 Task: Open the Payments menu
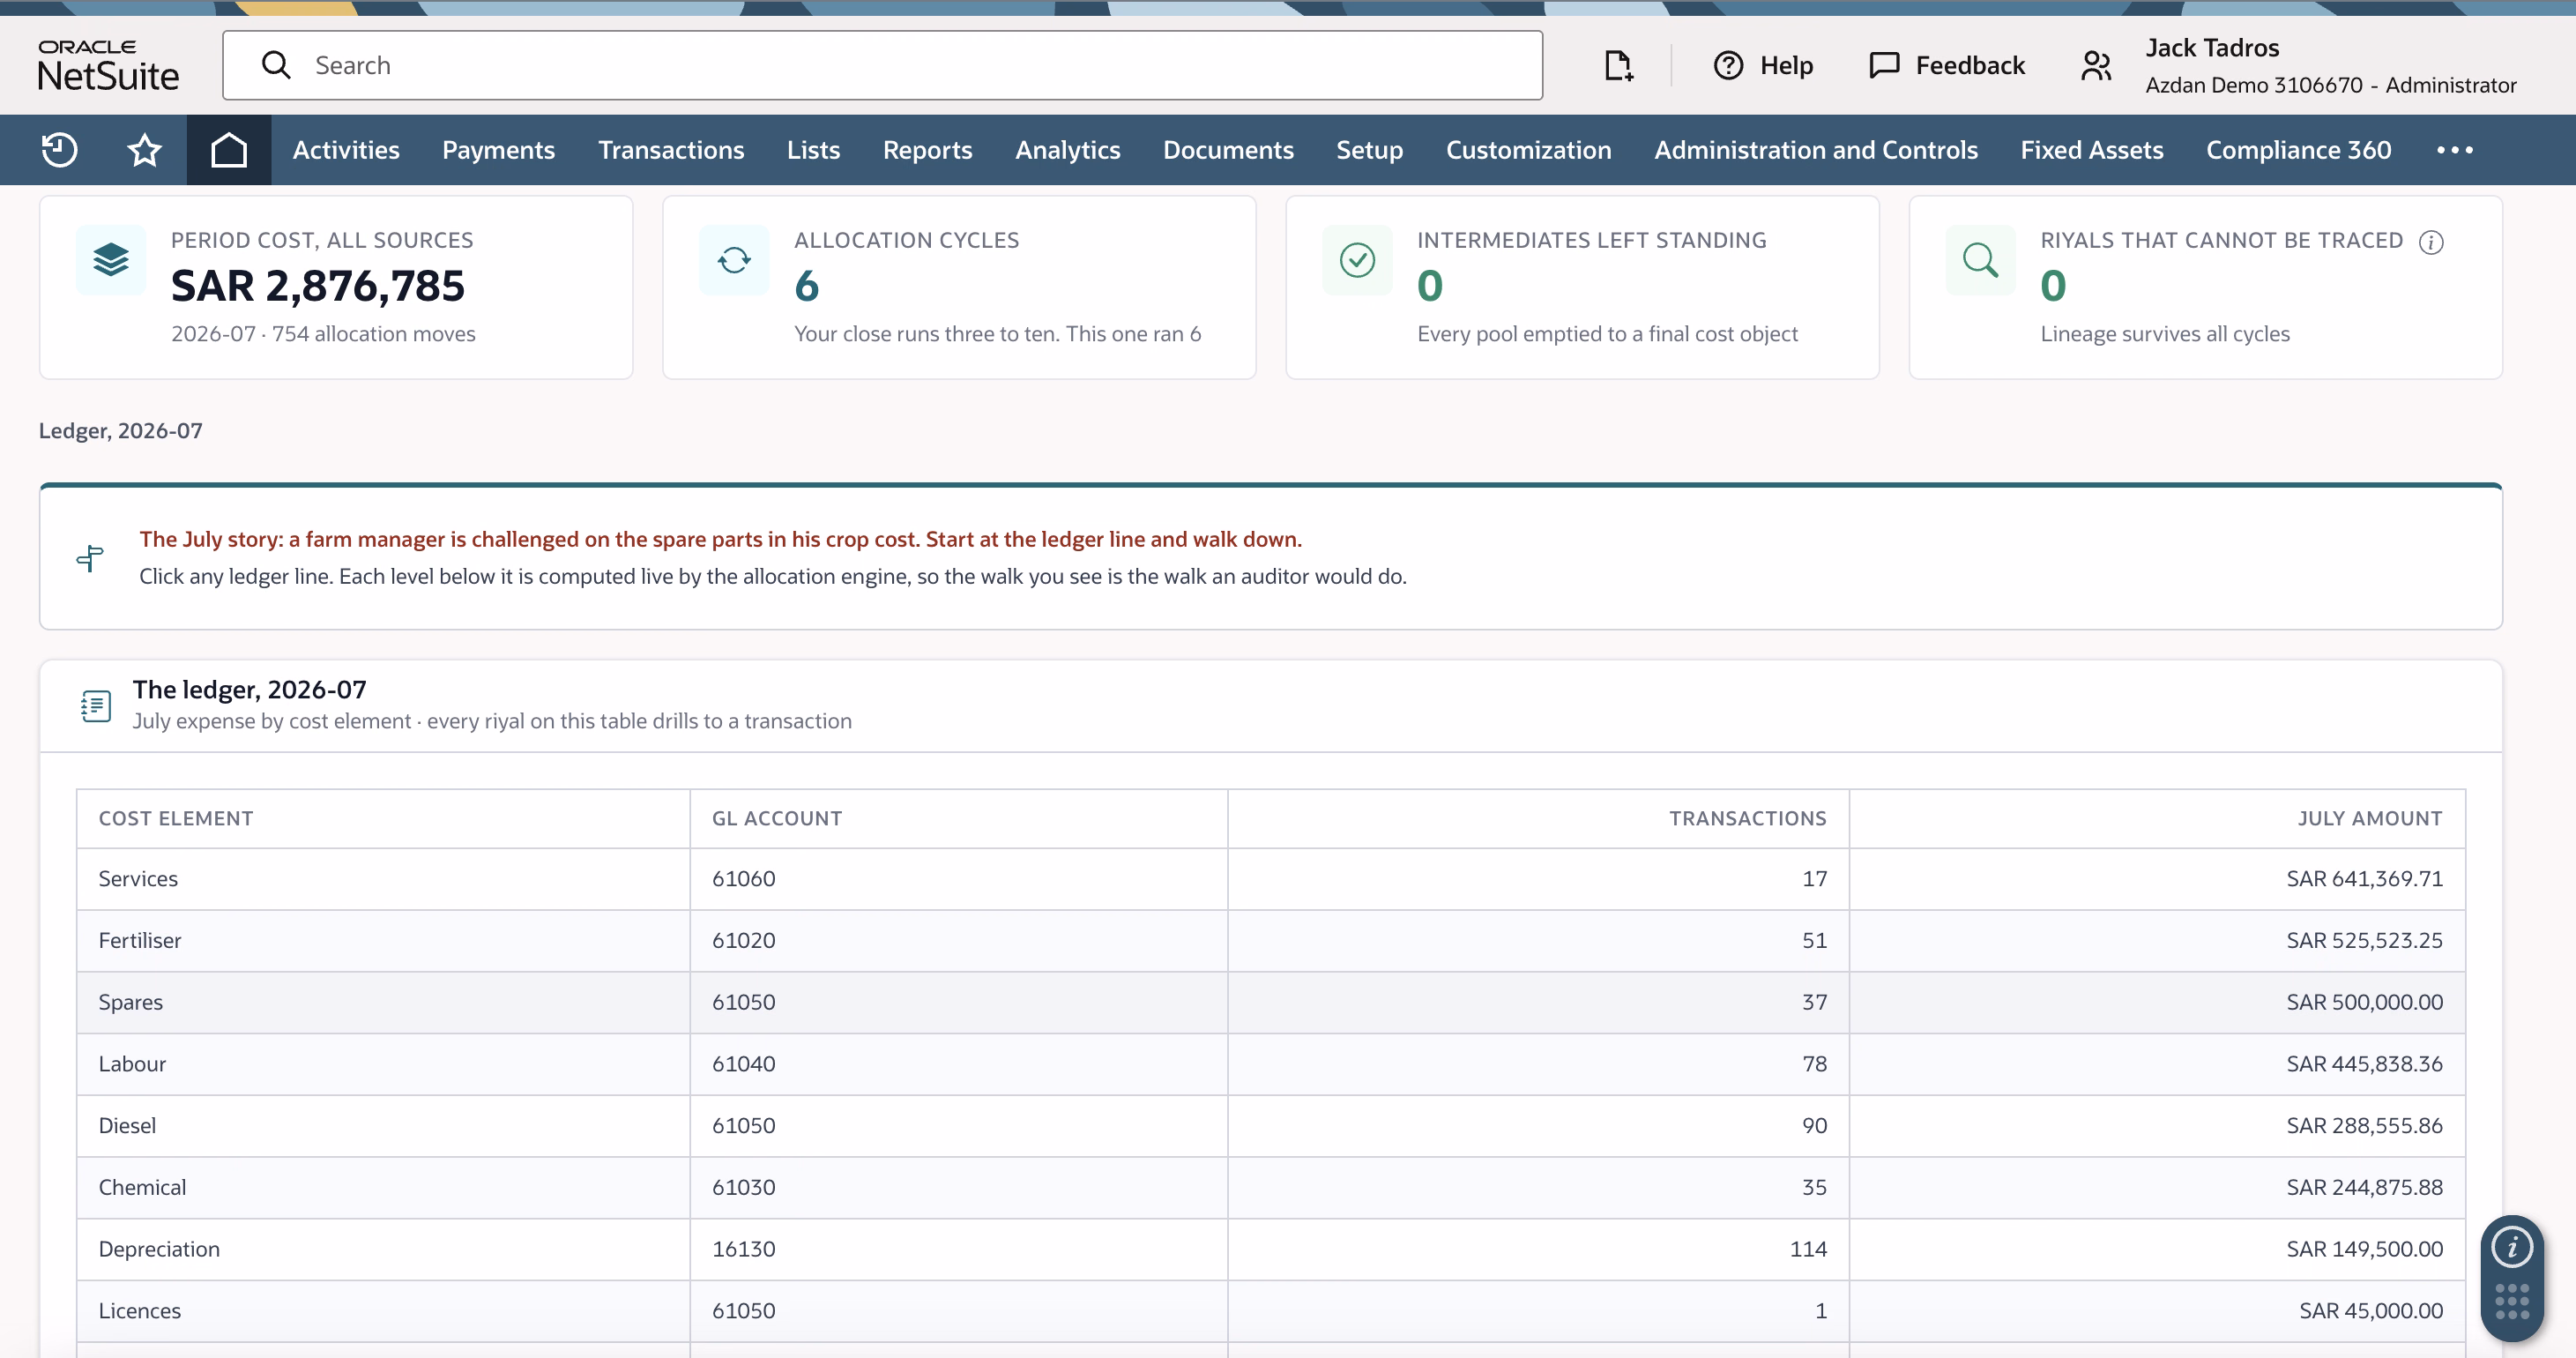pyautogui.click(x=498, y=150)
